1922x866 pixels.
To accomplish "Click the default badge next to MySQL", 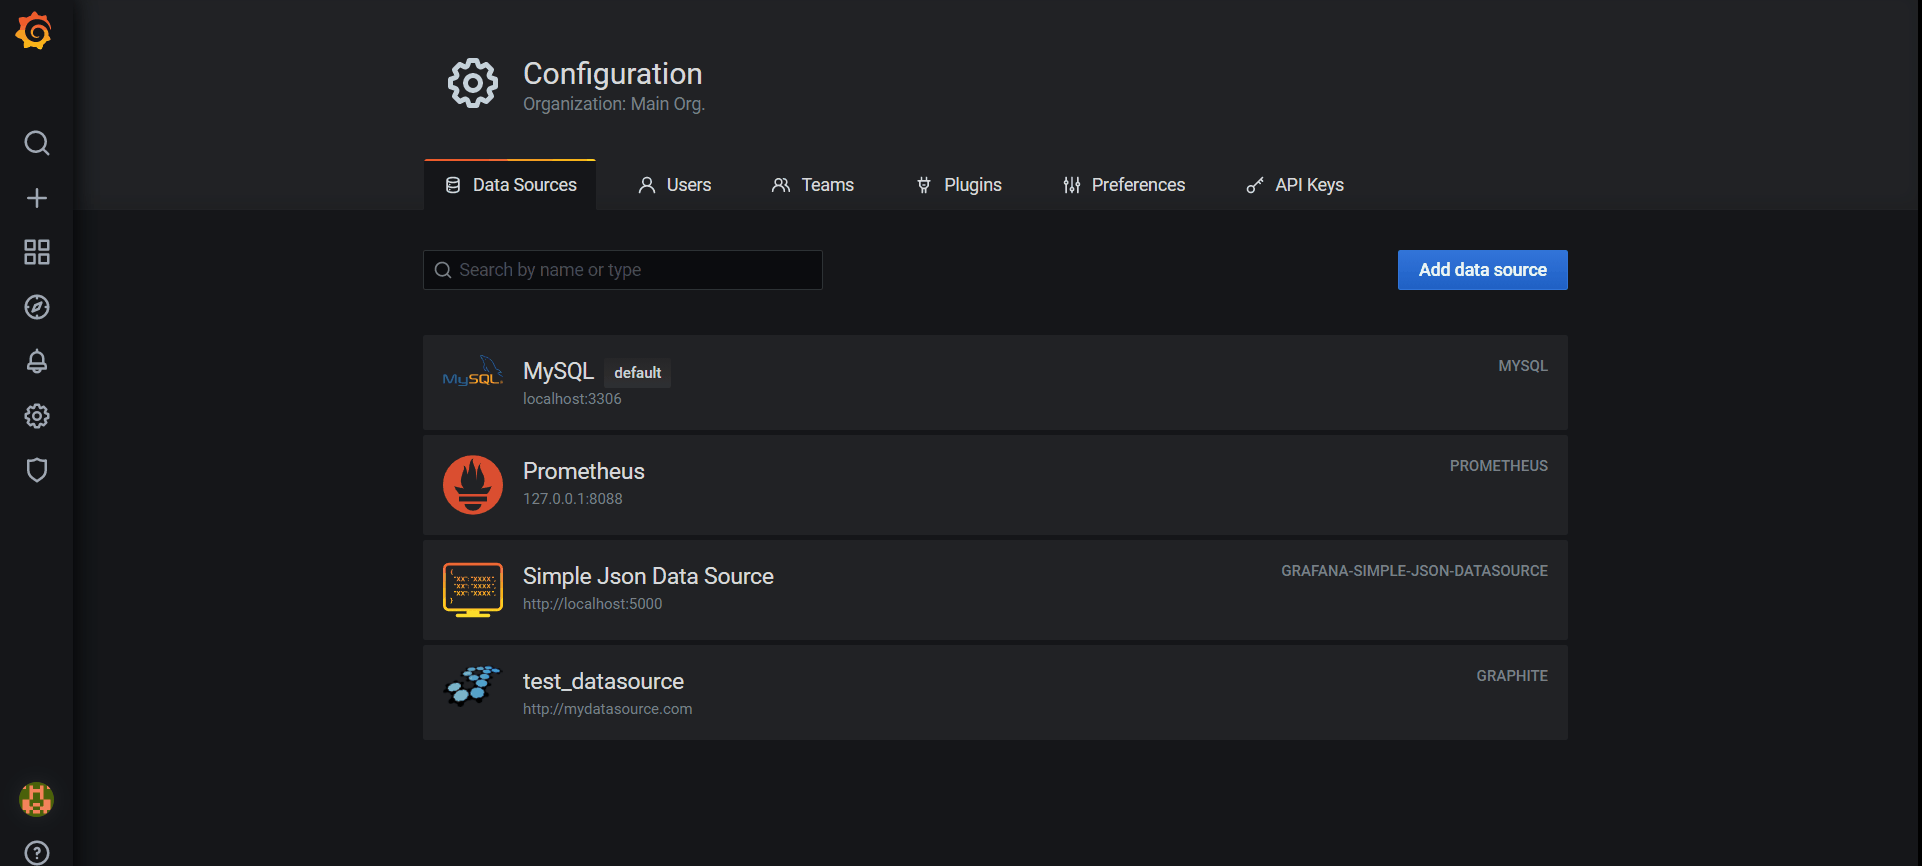I will [x=638, y=373].
